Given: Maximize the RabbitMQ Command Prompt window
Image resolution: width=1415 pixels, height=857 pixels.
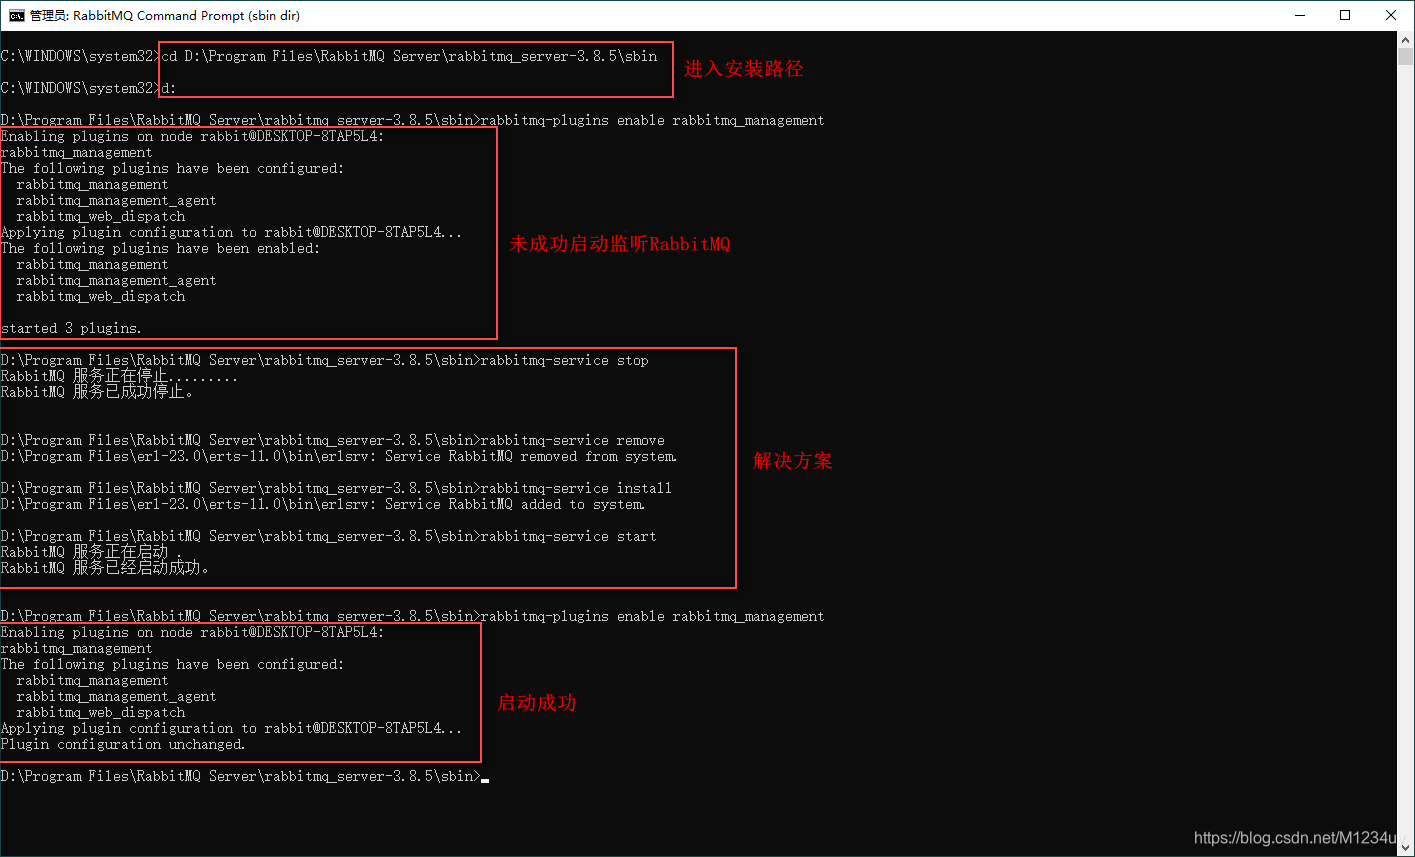Looking at the screenshot, I should (1345, 15).
